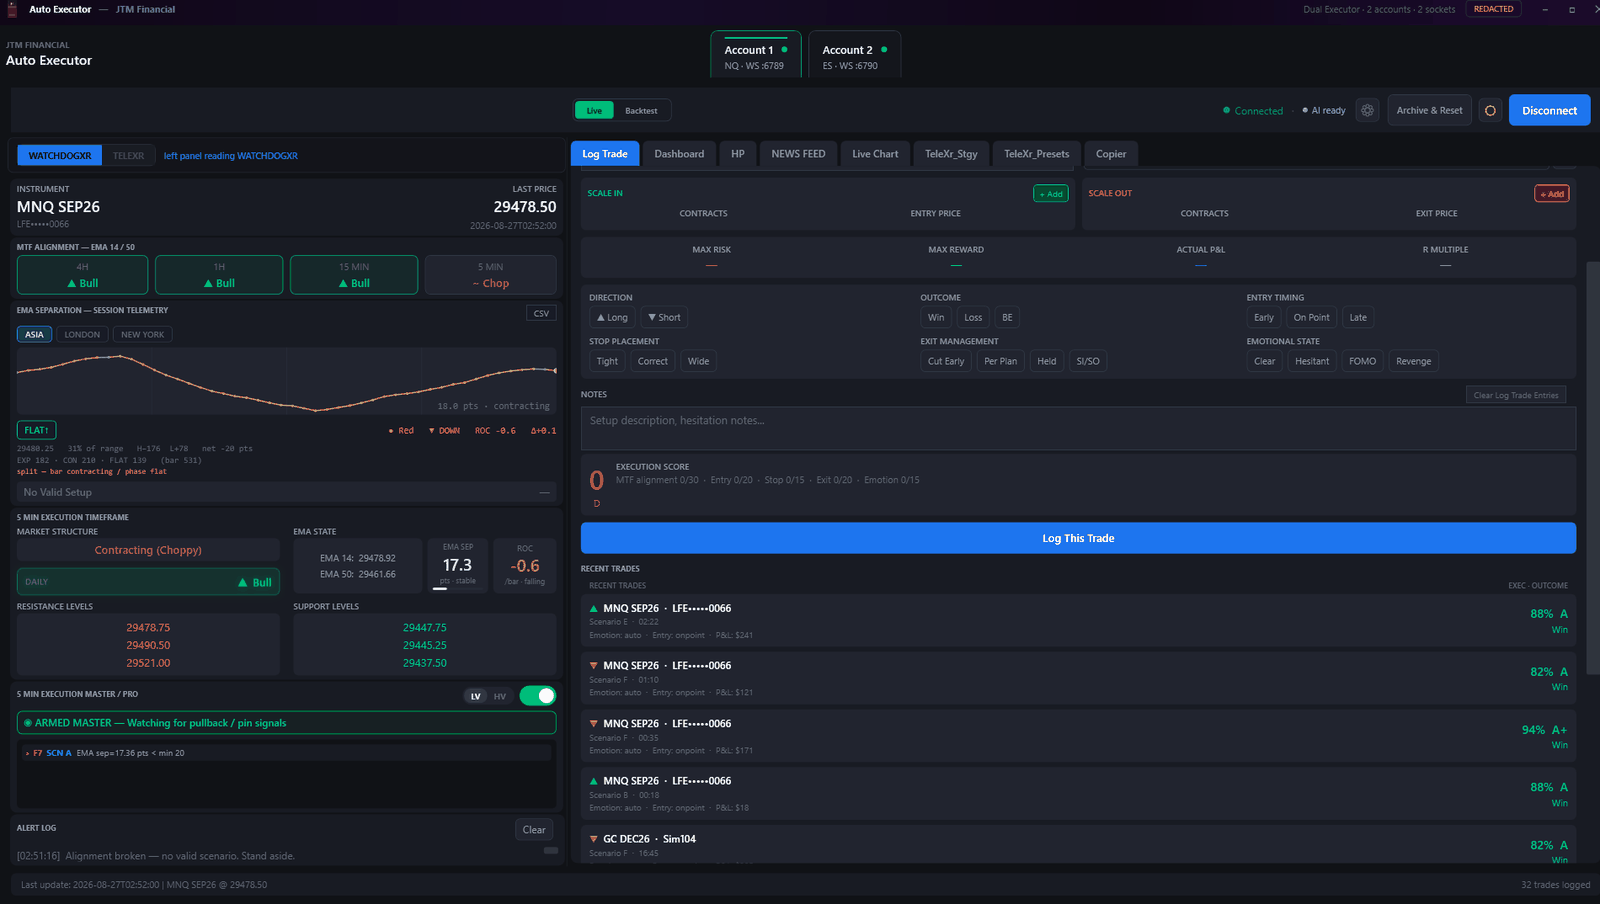Click the green Connected status dot
This screenshot has height=904, width=1600.
pyautogui.click(x=1226, y=110)
